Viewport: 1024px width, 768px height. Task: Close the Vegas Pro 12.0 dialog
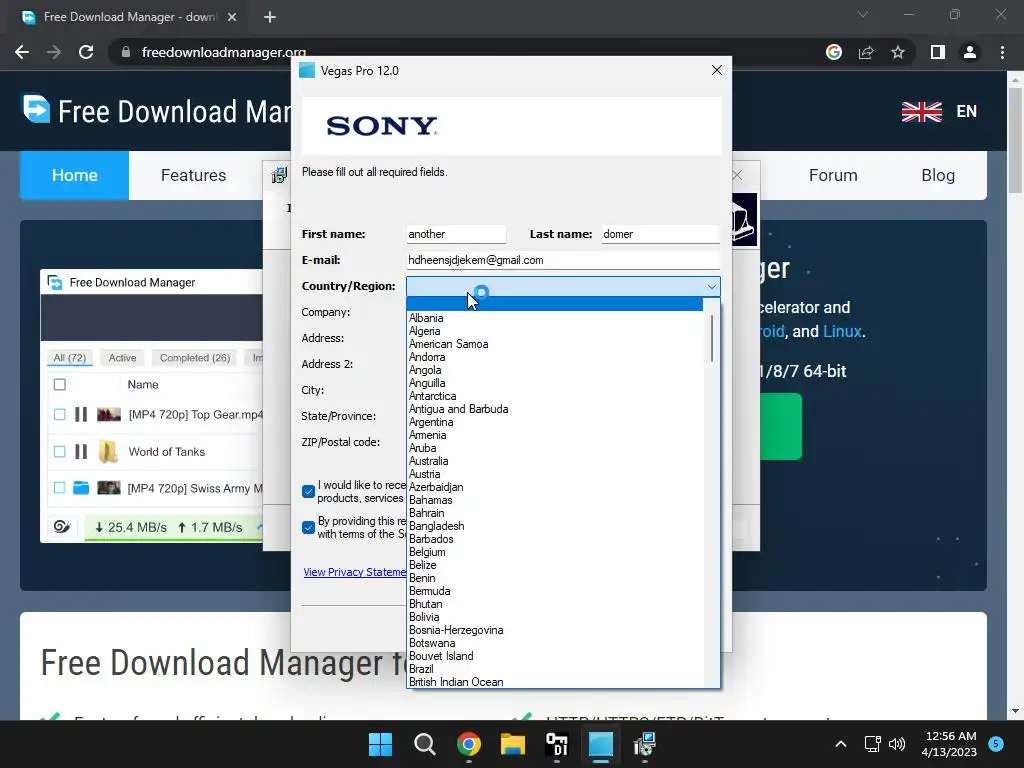pos(716,71)
